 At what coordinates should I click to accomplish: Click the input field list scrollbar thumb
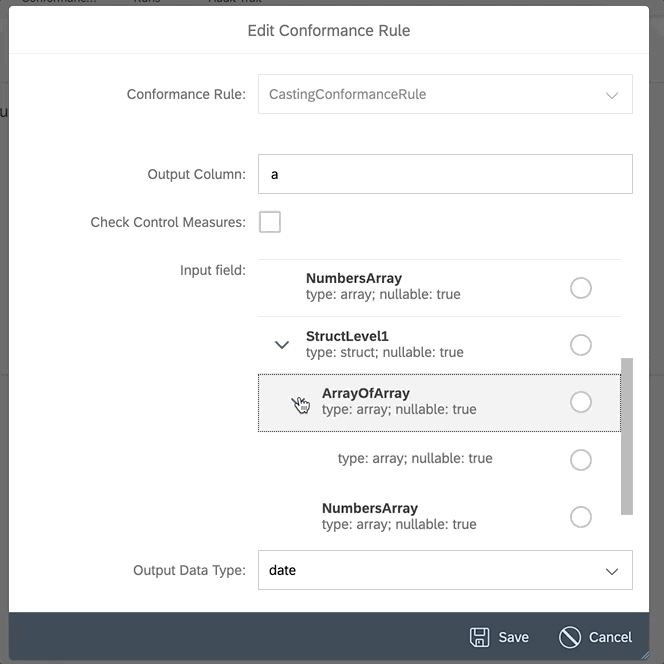[x=627, y=436]
